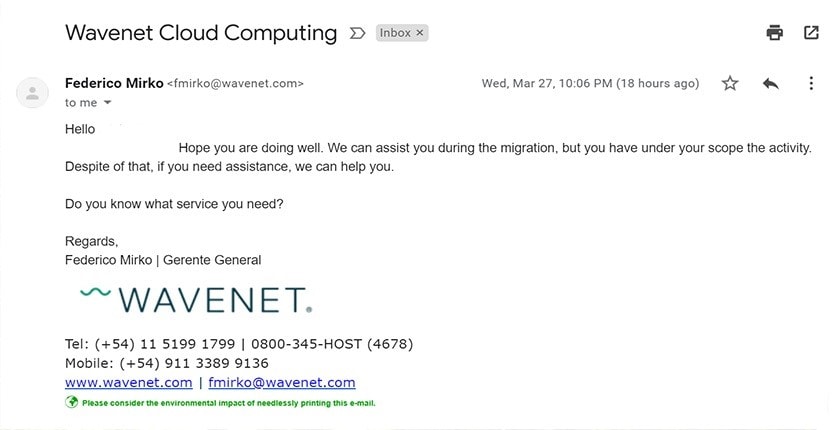
Task: Click the importance marker next to subject
Action: point(357,33)
